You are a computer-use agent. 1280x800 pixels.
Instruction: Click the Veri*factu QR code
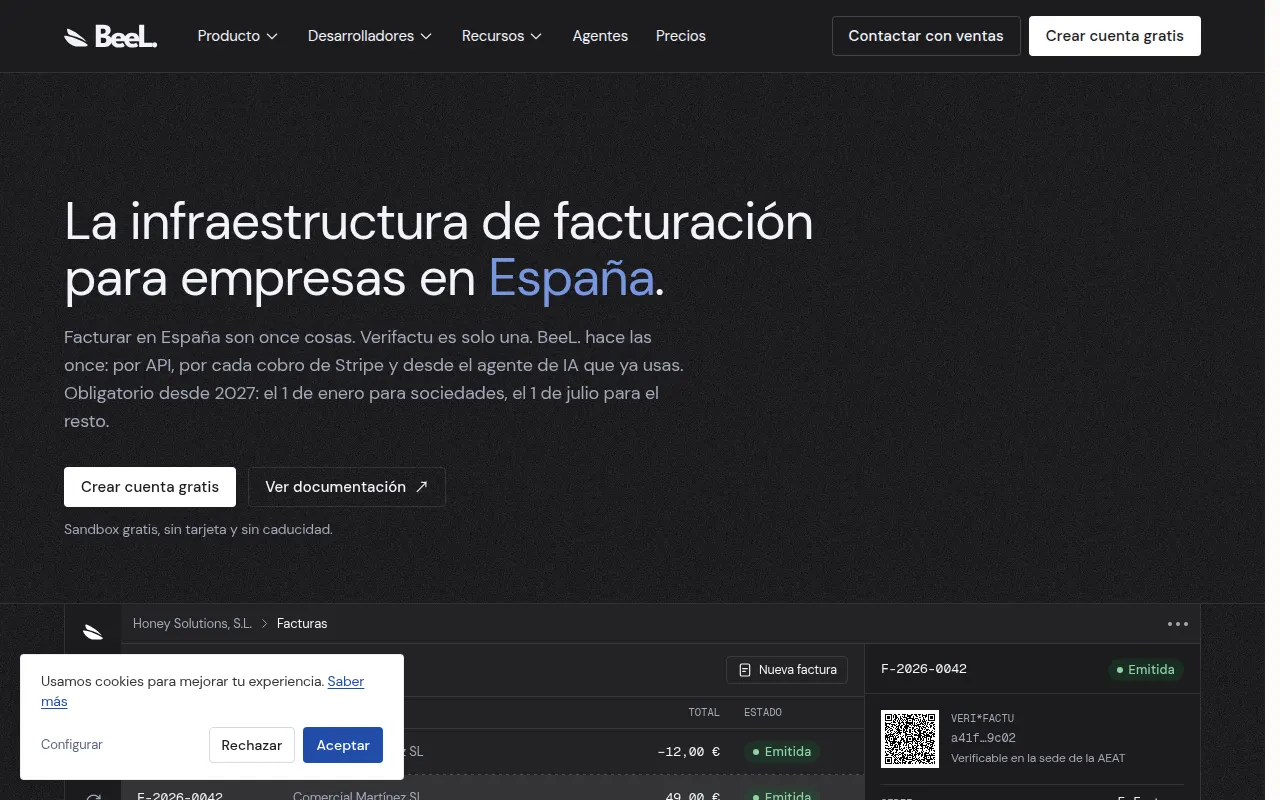click(910, 739)
